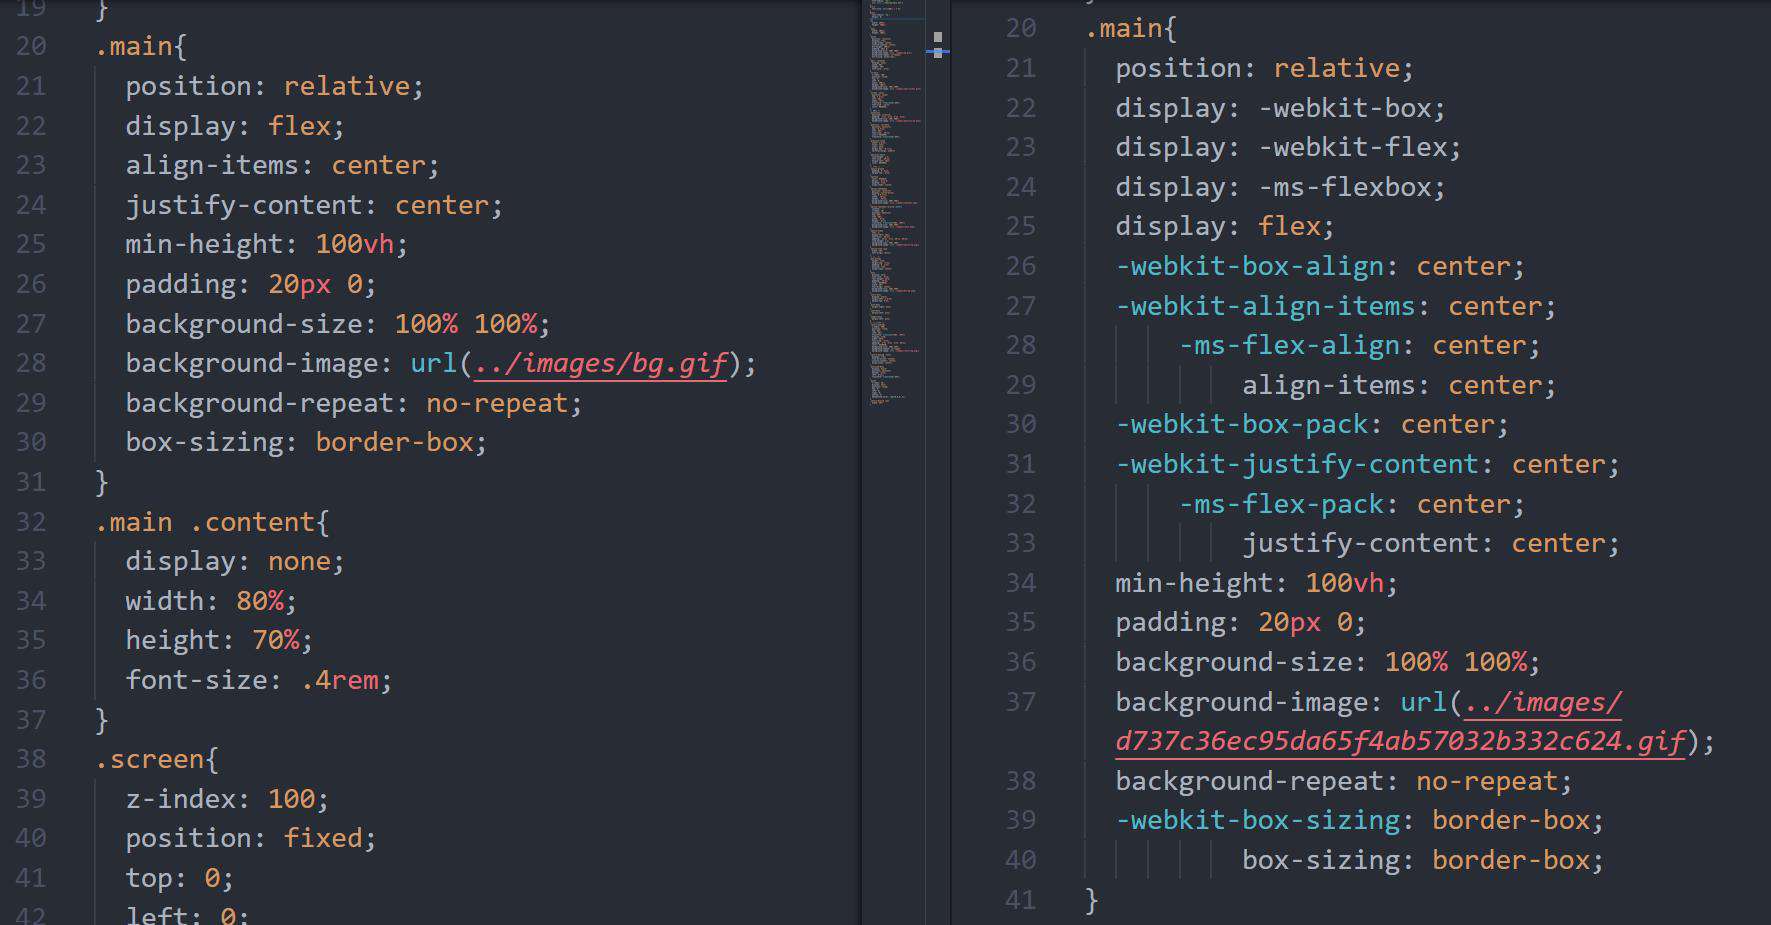Click line number 37 in the right pane
1771x925 pixels.
[1021, 702]
